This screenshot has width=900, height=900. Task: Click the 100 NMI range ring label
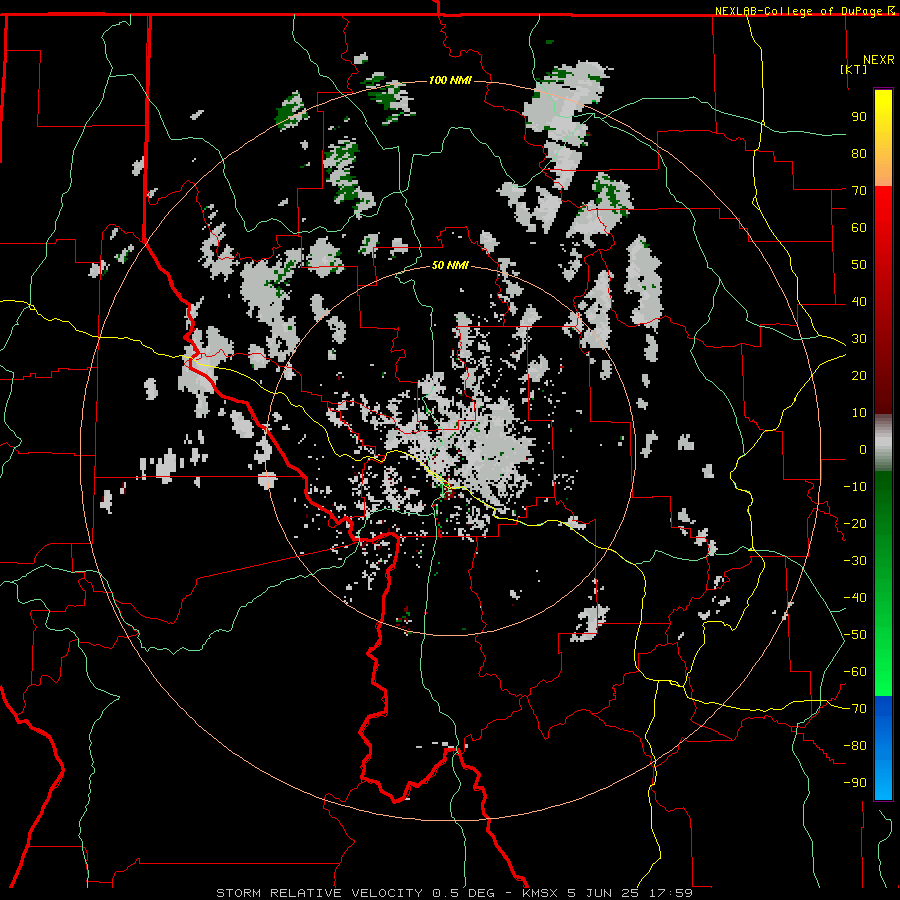pyautogui.click(x=450, y=80)
